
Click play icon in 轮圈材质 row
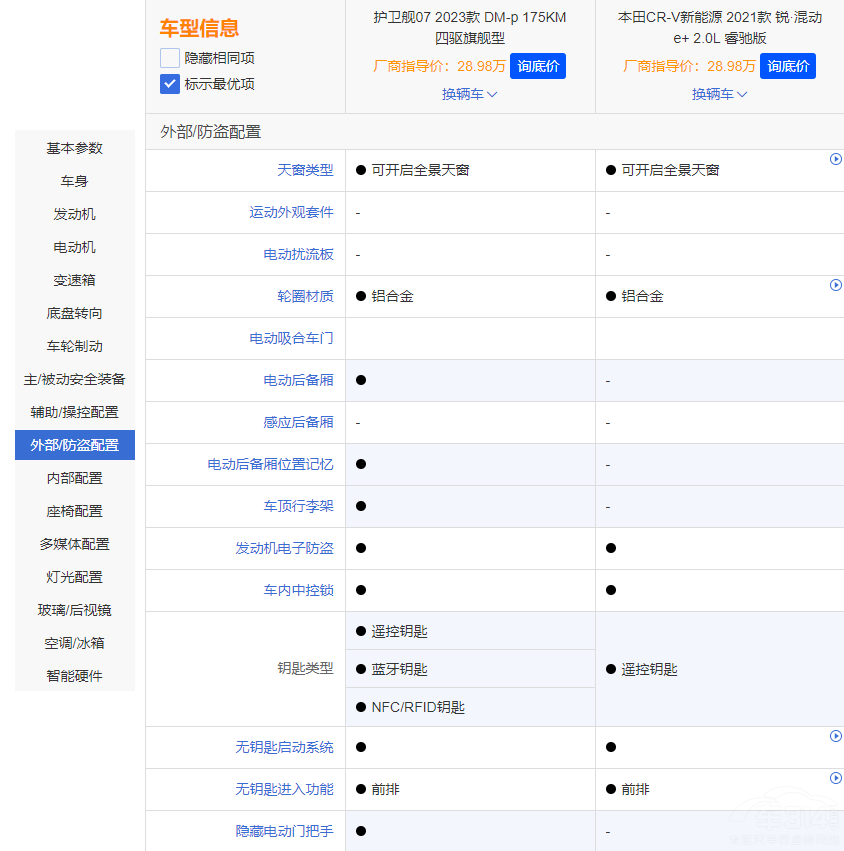click(x=836, y=285)
